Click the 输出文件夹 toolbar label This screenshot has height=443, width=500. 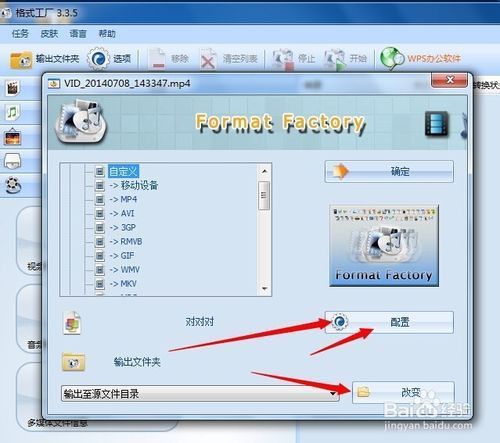point(57,59)
